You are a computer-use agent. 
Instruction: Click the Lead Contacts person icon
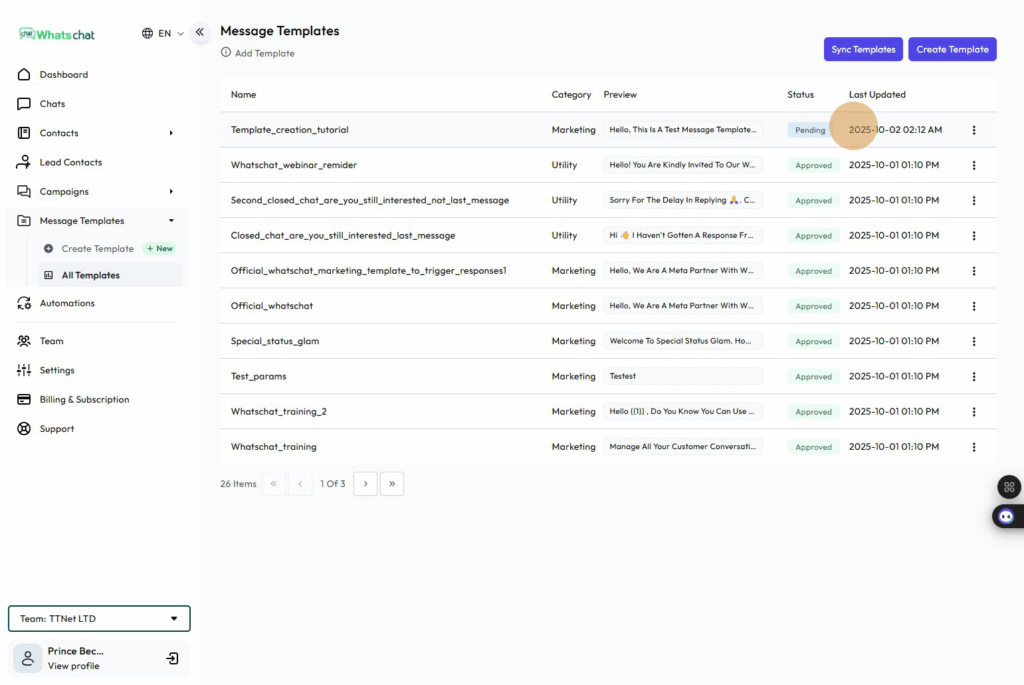coord(24,162)
